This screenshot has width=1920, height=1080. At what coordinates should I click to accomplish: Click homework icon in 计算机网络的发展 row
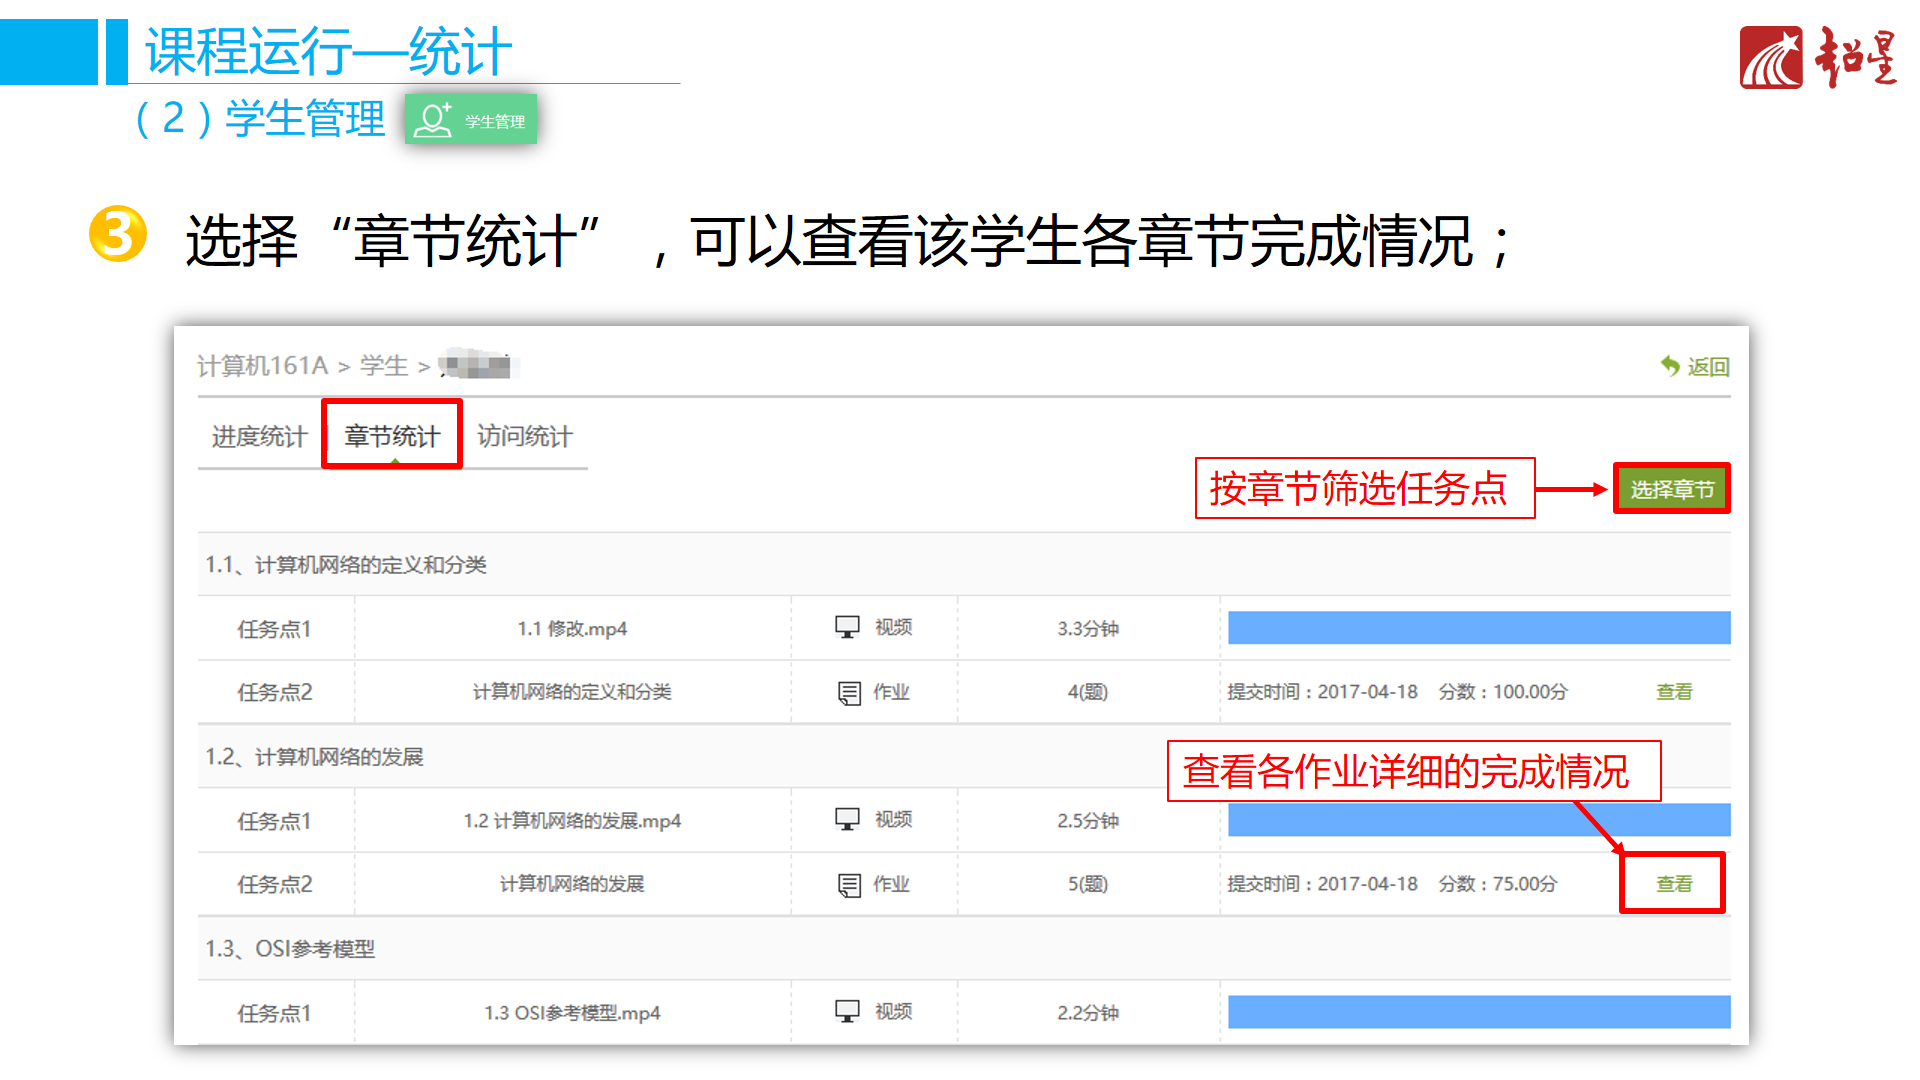tap(849, 884)
